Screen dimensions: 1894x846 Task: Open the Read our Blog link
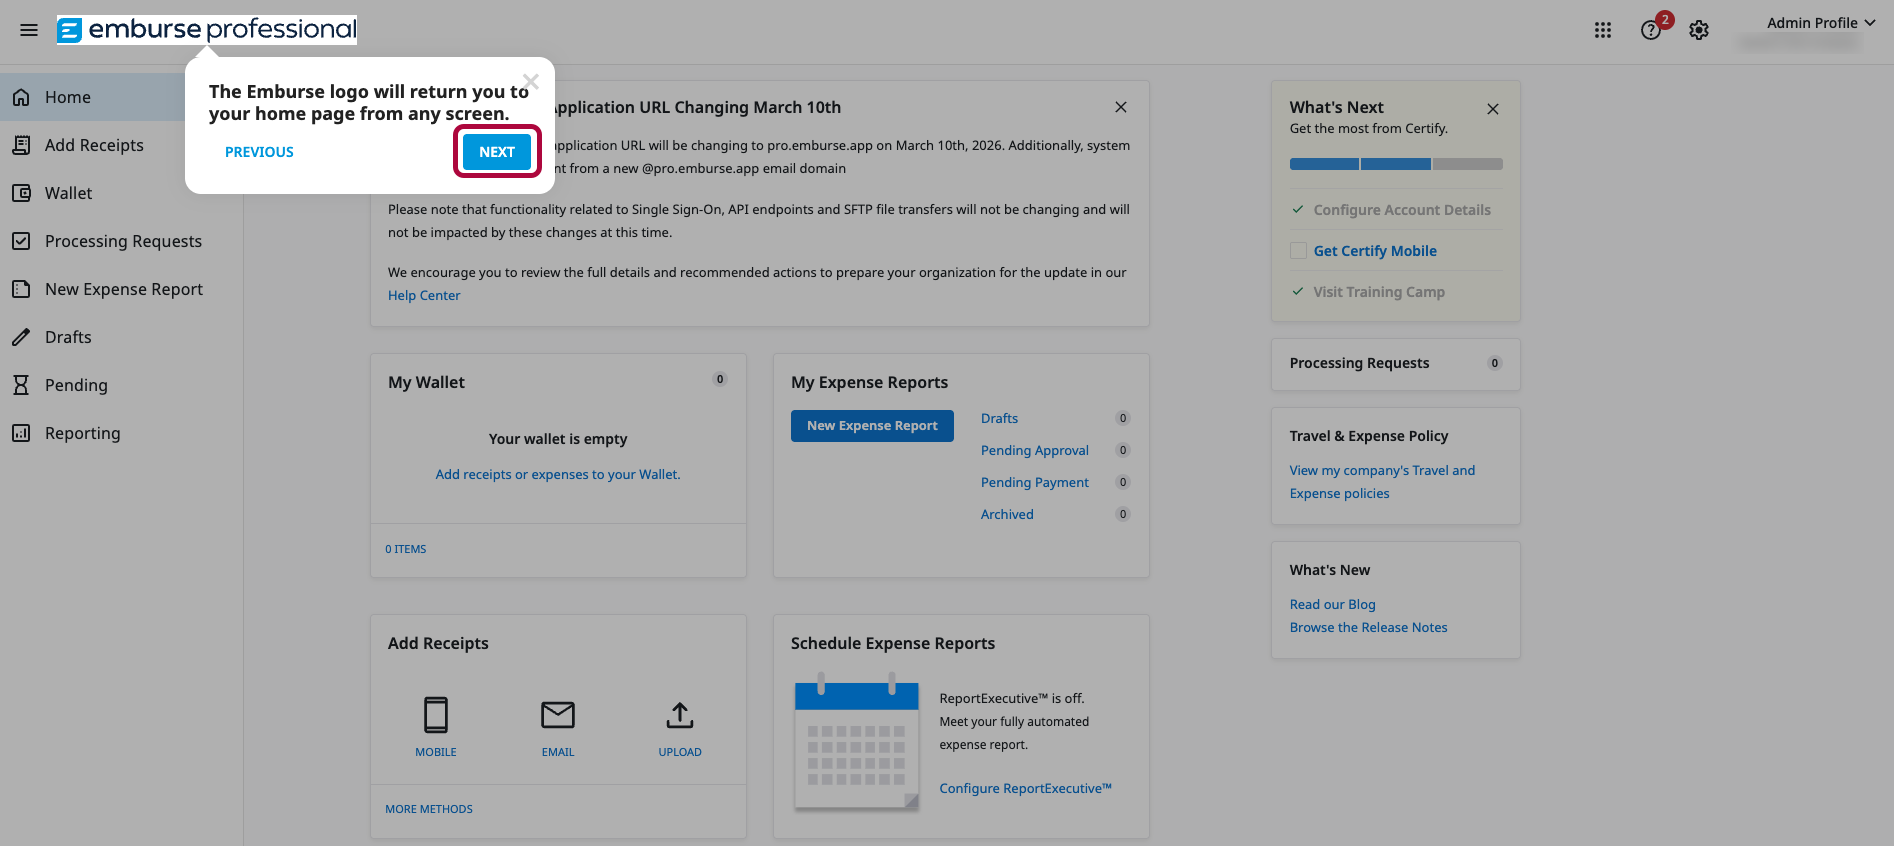pyautogui.click(x=1333, y=605)
